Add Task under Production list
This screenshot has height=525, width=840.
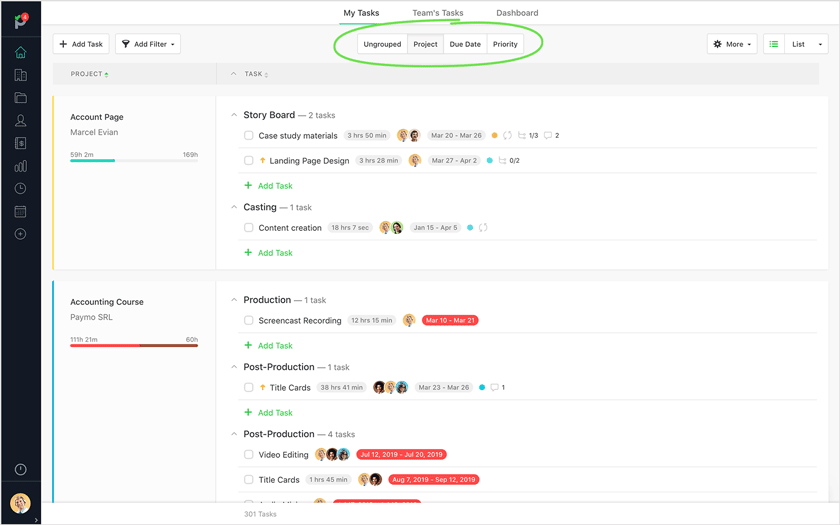click(x=268, y=346)
